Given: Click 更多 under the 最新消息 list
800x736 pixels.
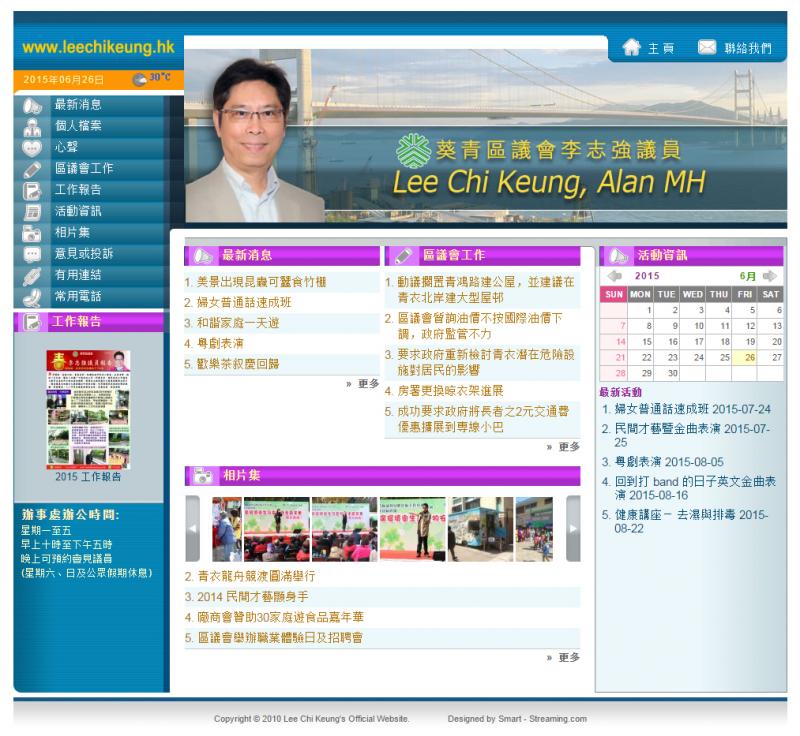Looking at the screenshot, I should tap(366, 383).
